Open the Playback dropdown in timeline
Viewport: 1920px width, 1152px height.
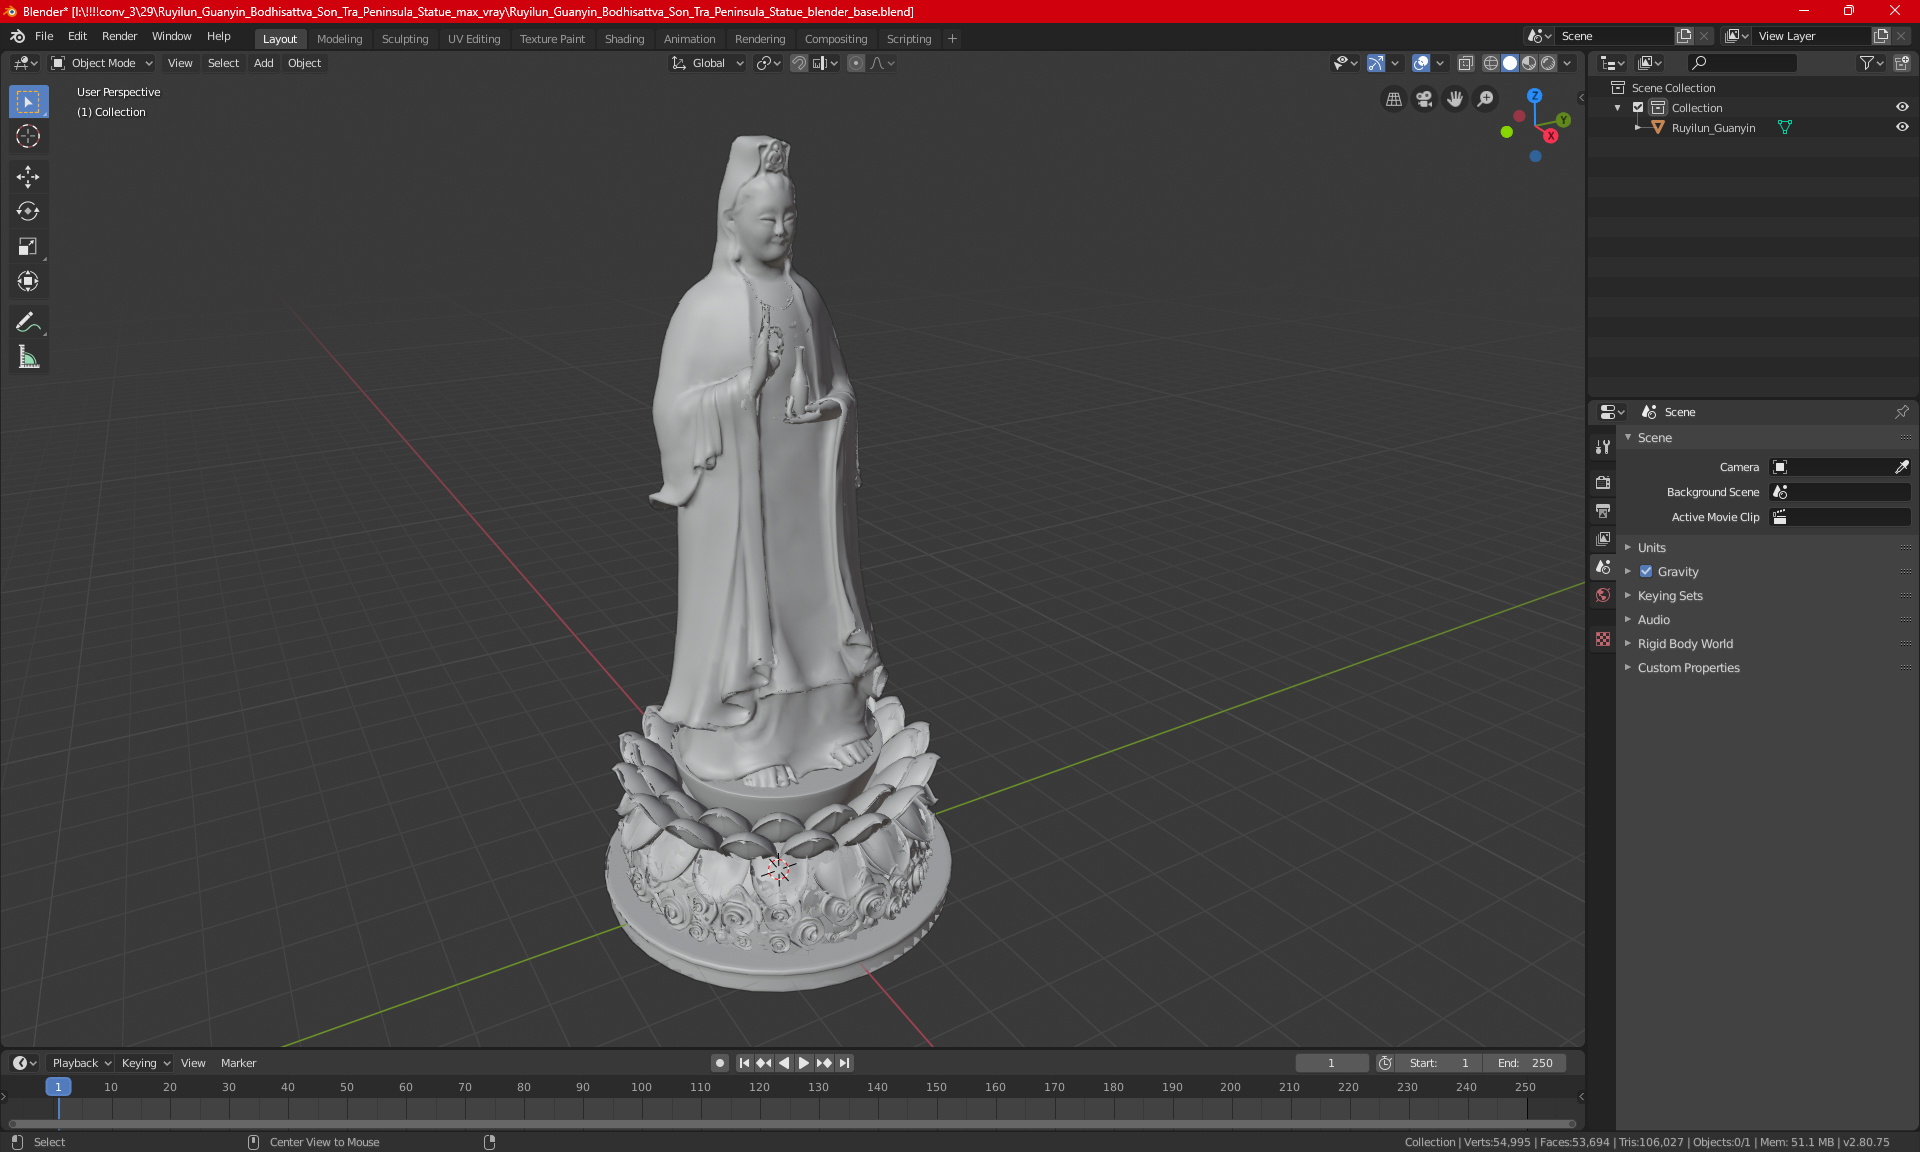coord(81,1063)
